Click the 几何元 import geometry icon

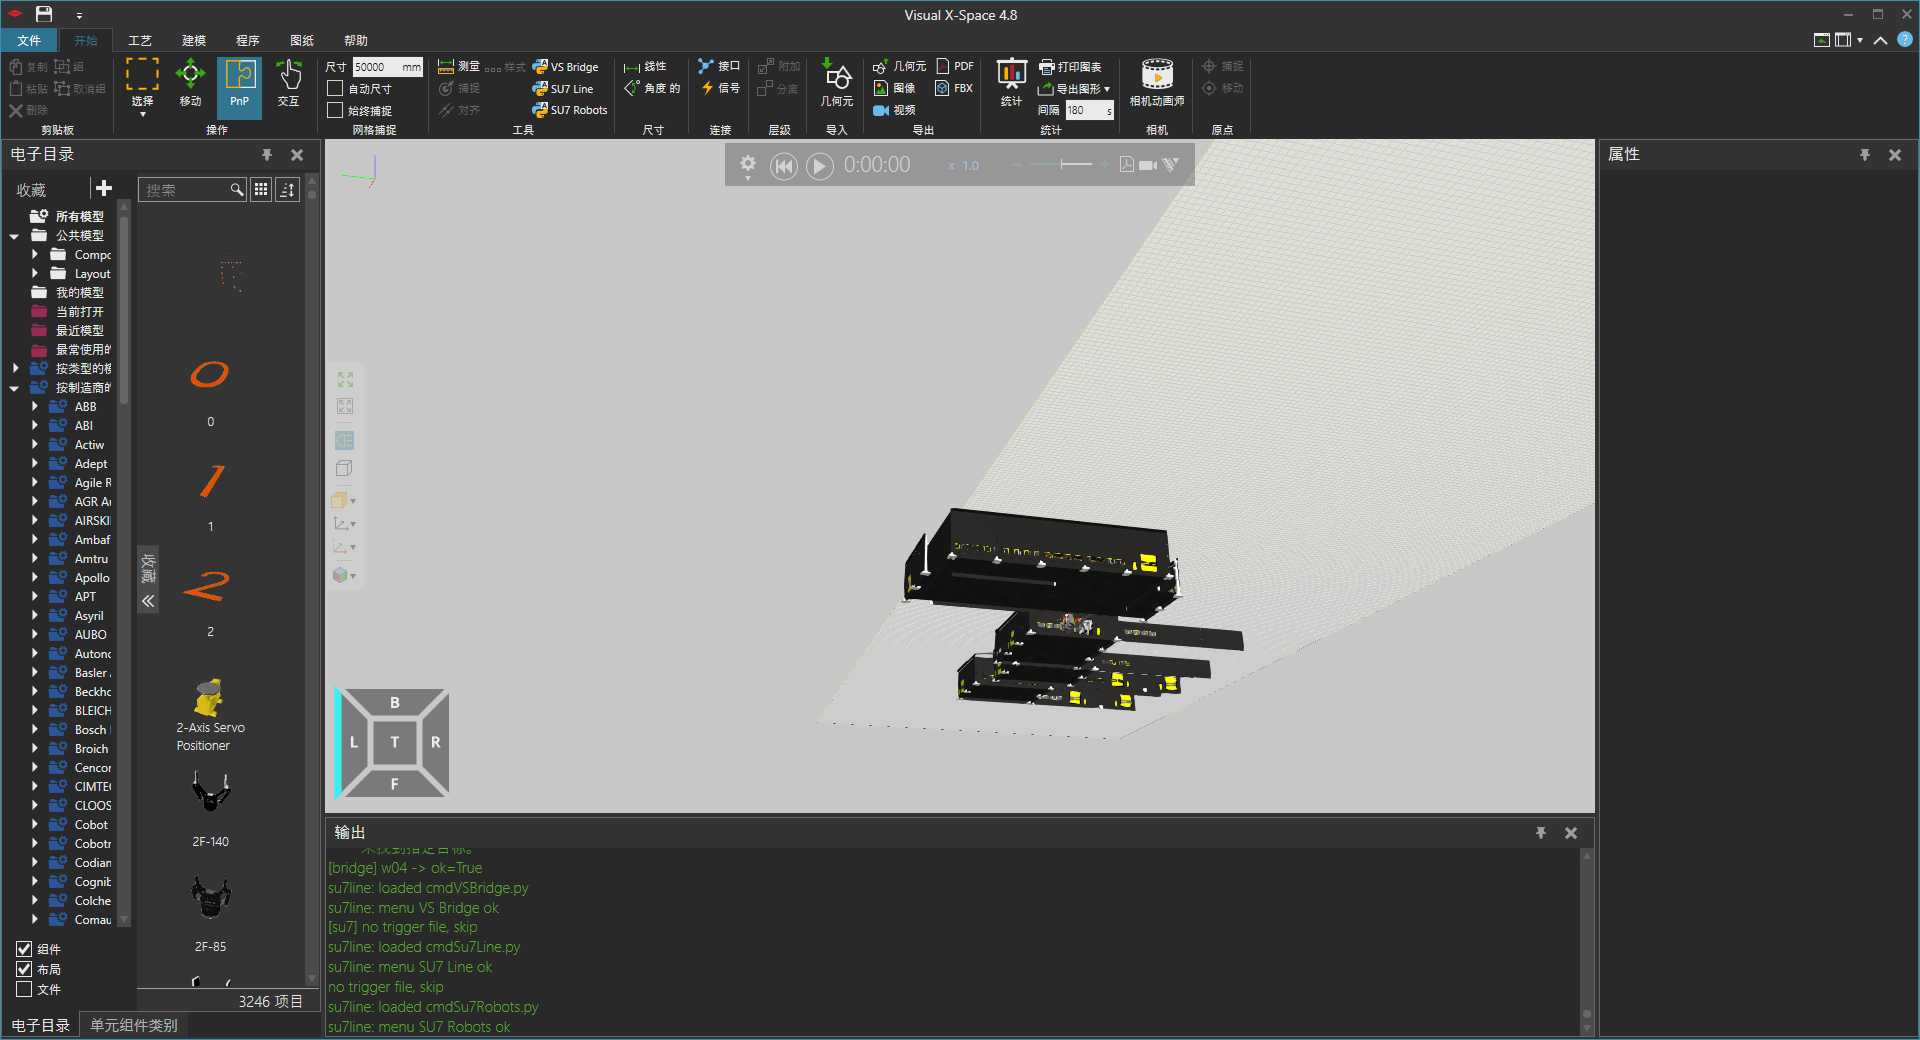pyautogui.click(x=837, y=83)
